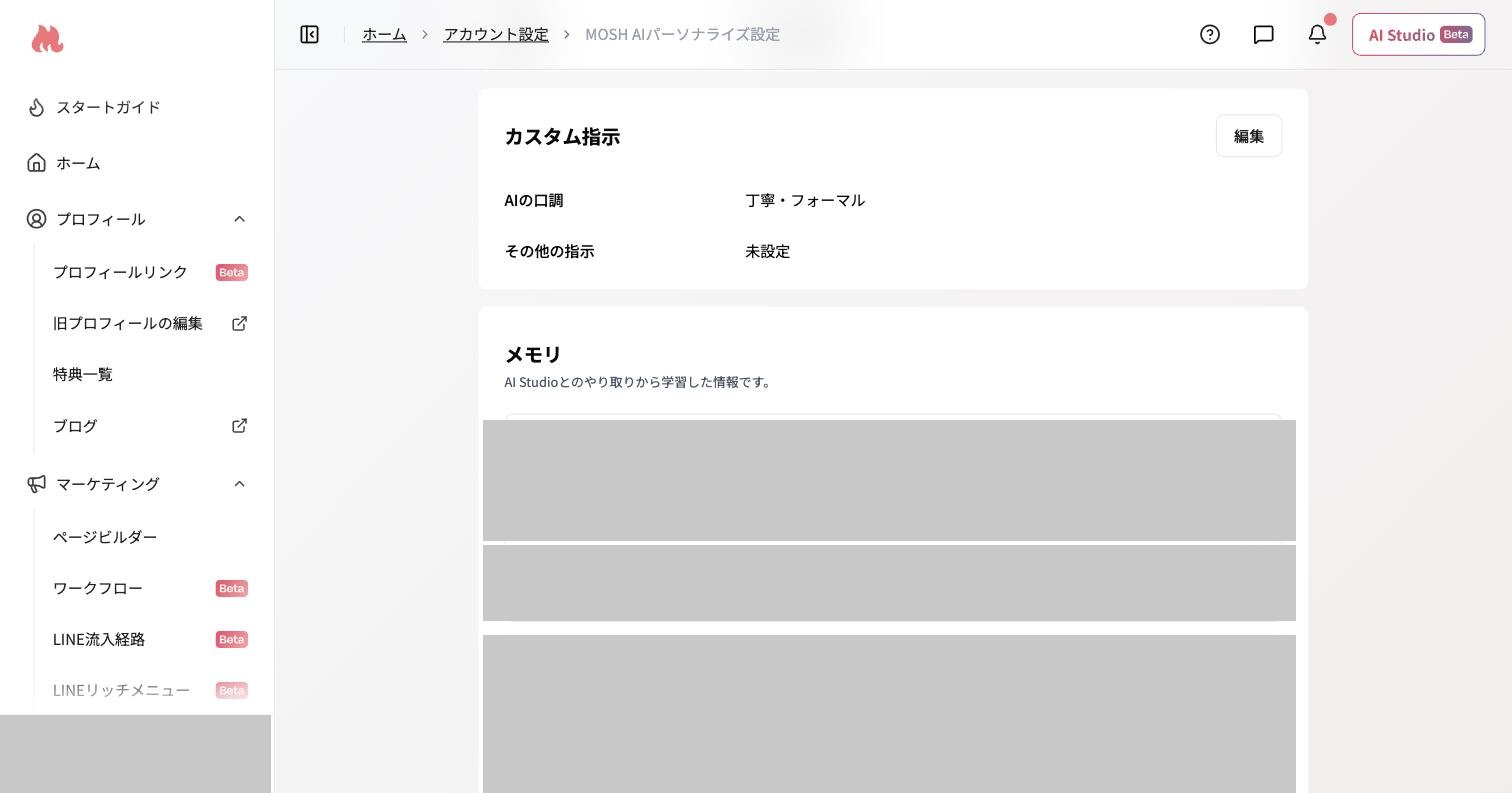Click the Beta badge beside LINE流入経路
Screen dimensions: 1512x793
[232, 639]
